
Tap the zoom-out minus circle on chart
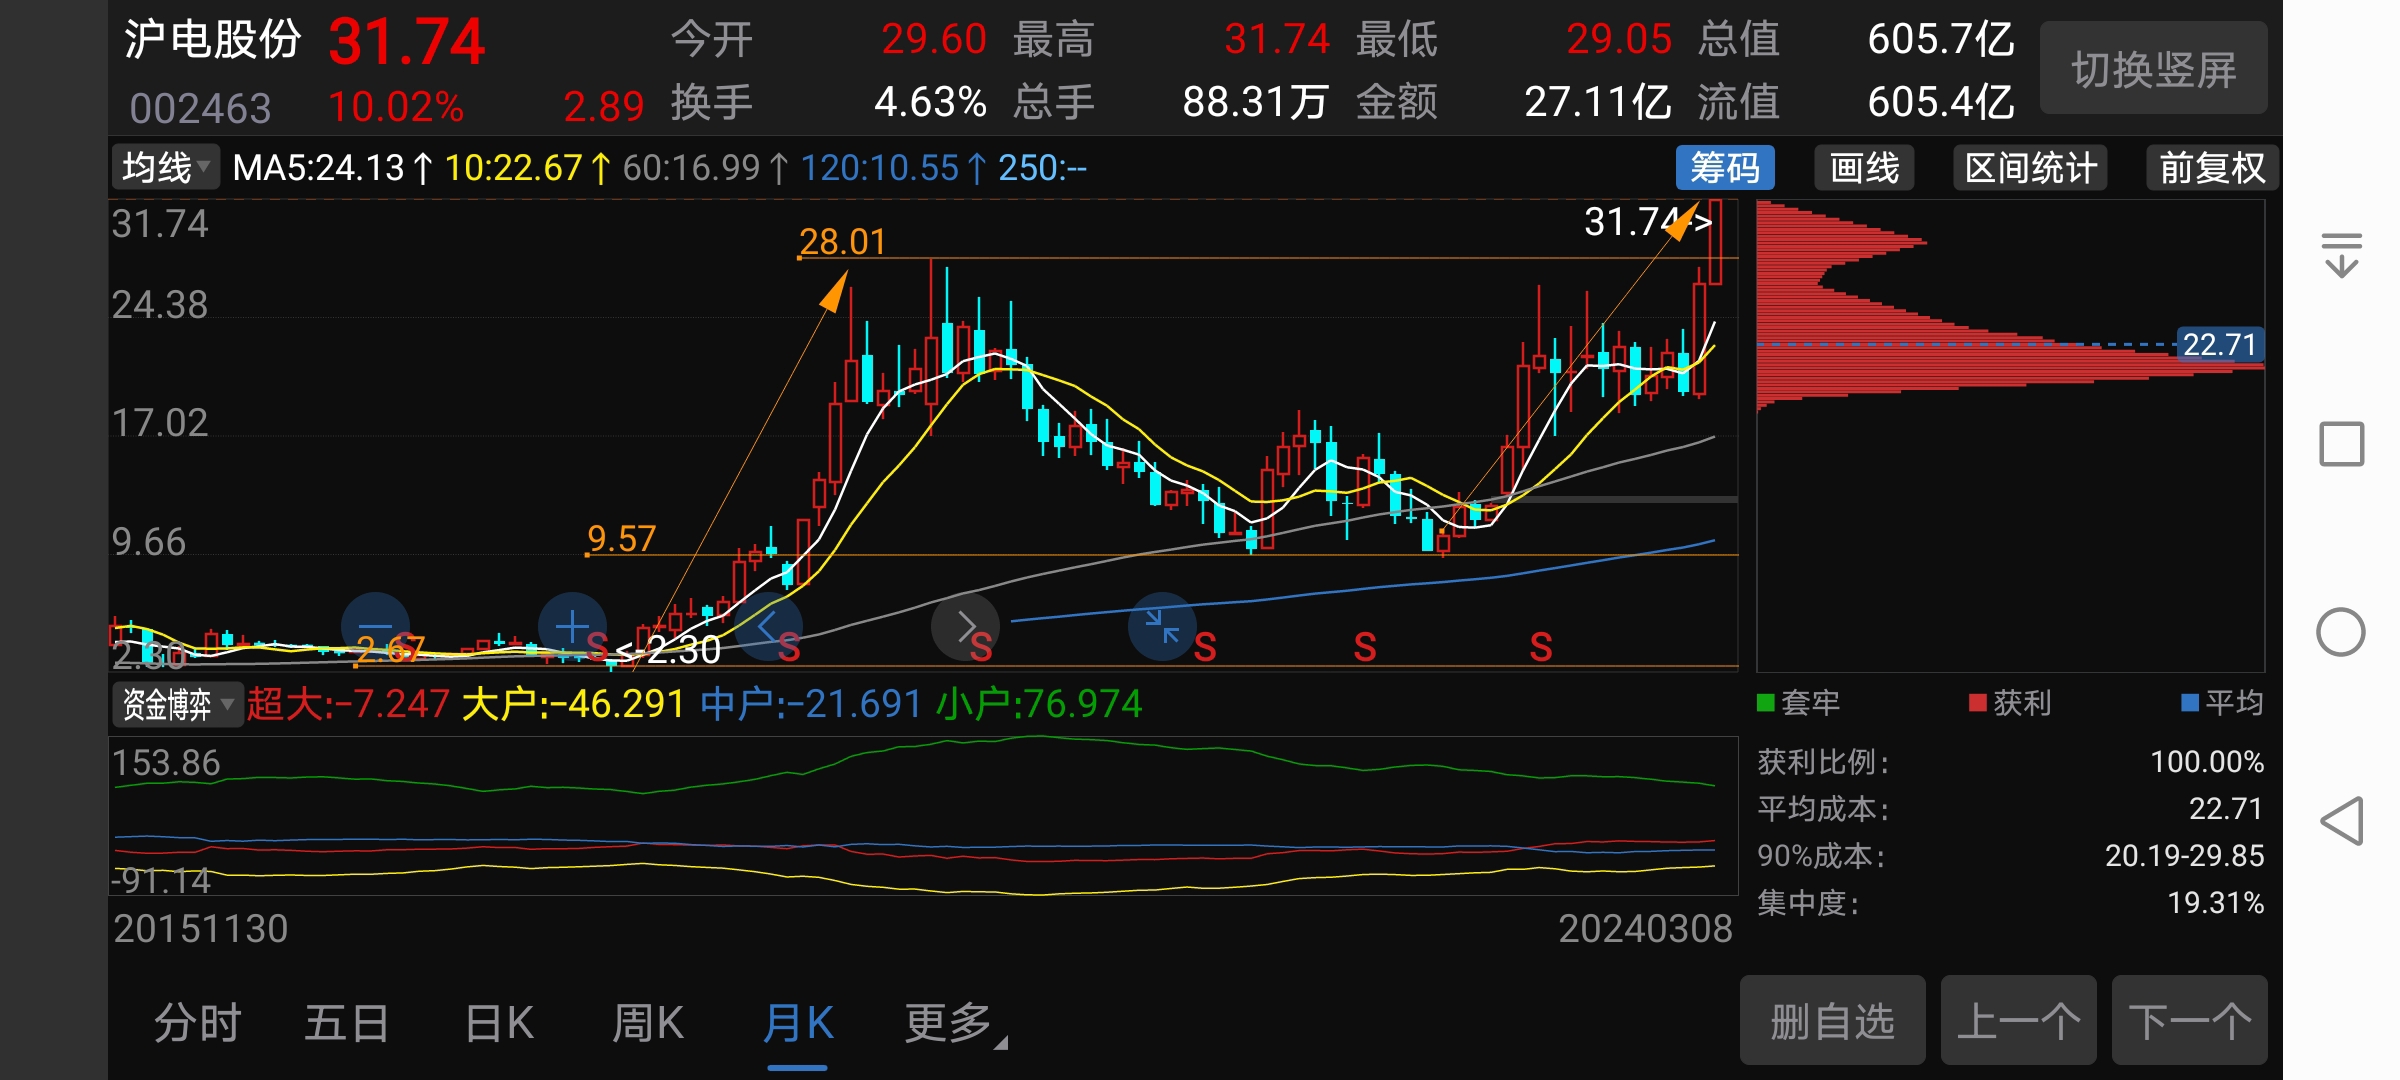(375, 627)
